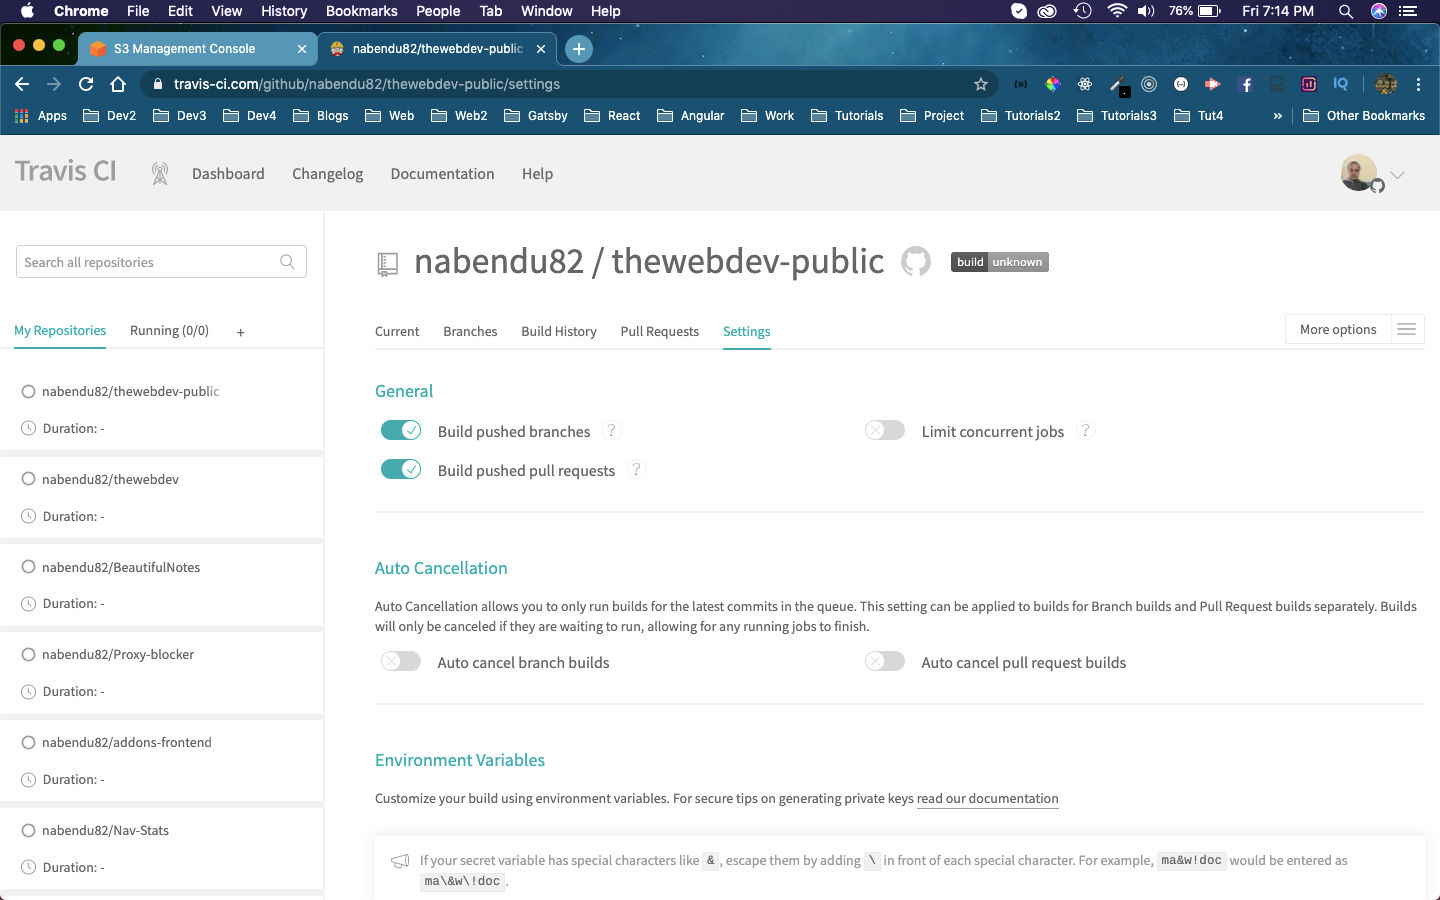Image resolution: width=1440 pixels, height=900 pixels.
Task: Click the repository book icon by nabendu82
Action: coord(387,264)
